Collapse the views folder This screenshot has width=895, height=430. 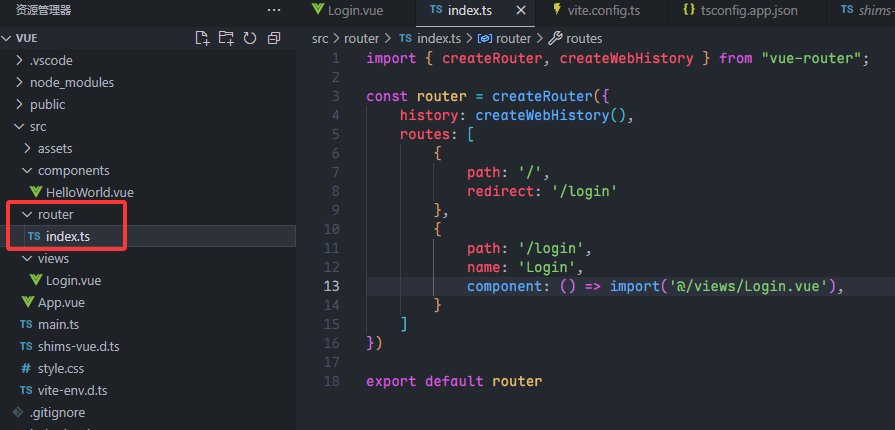point(53,258)
